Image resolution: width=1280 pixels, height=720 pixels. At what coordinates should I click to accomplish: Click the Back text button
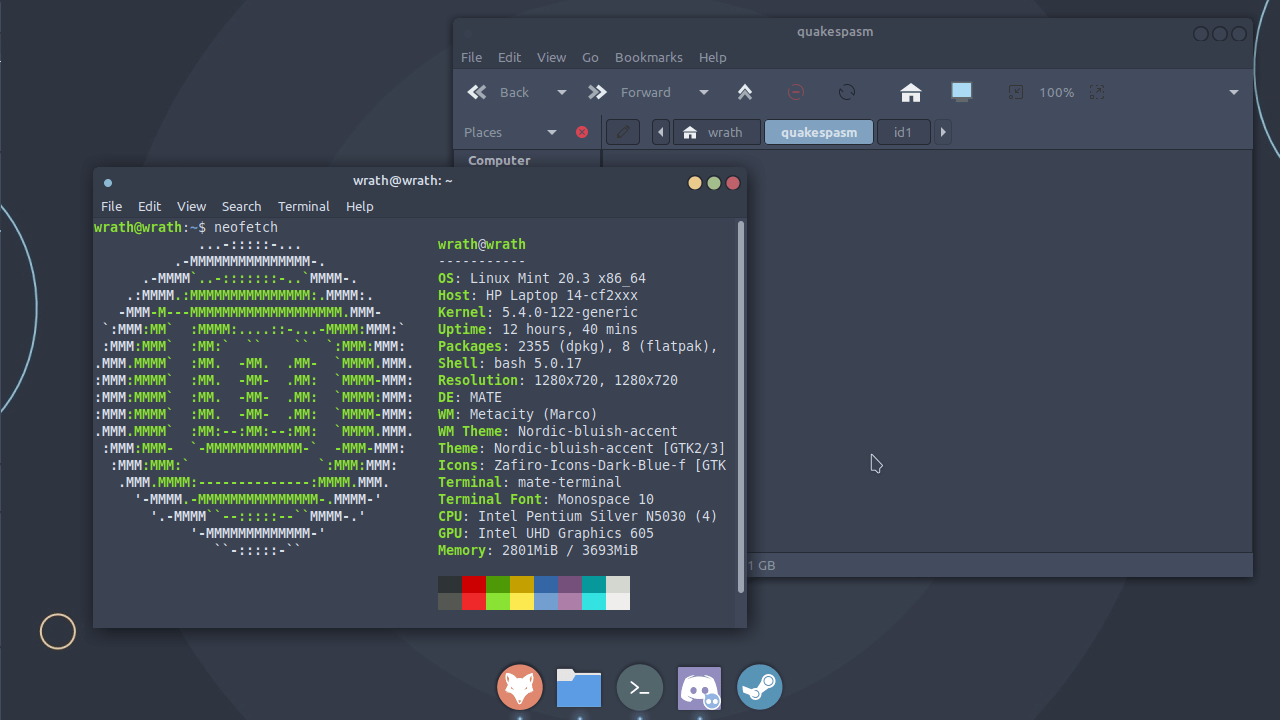(514, 92)
